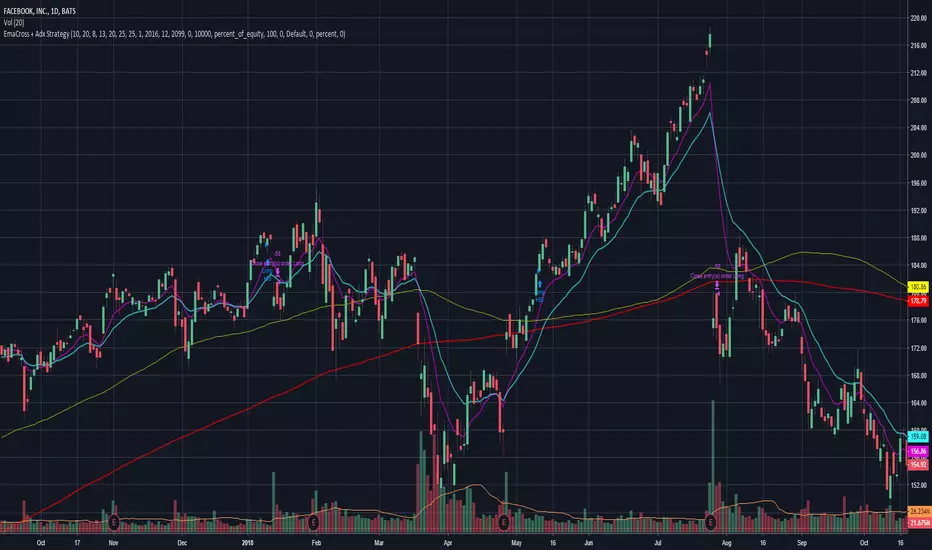The height and width of the screenshot is (550, 932).
Task: Open the earnings E marker just before Aug
Action: pyautogui.click(x=710, y=523)
